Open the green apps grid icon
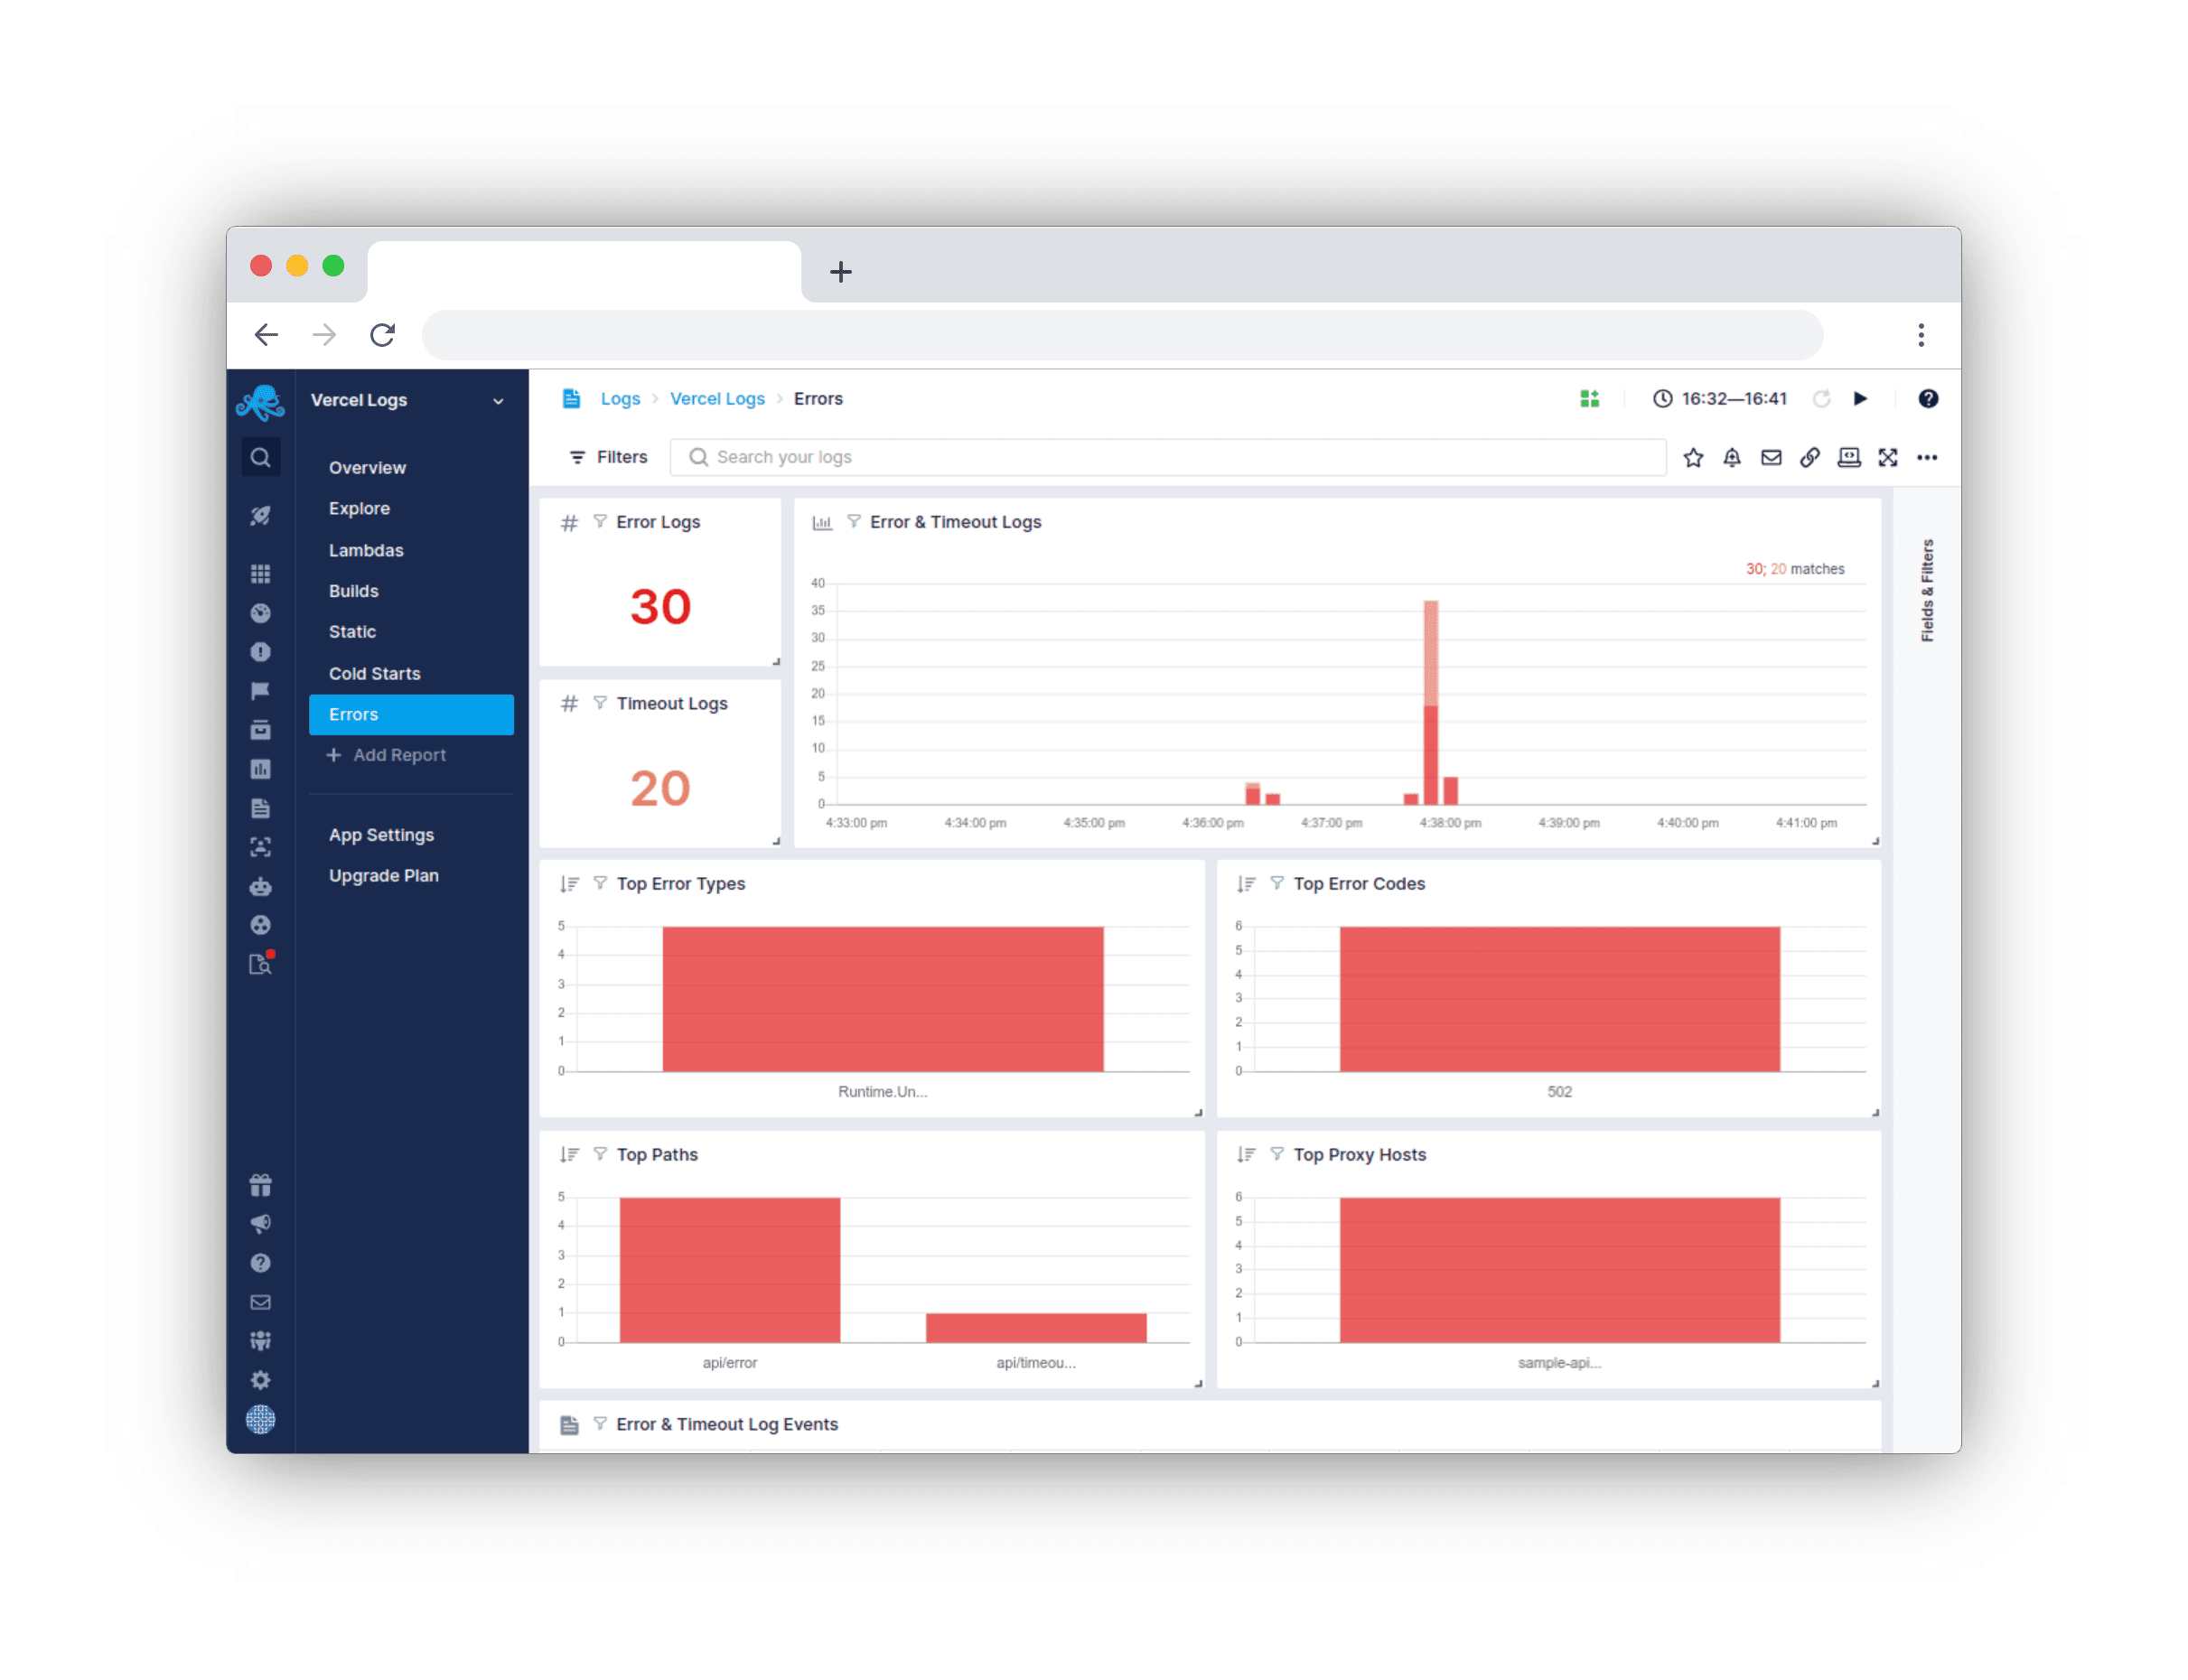This screenshot has height=1680, width=2188. coord(1589,399)
